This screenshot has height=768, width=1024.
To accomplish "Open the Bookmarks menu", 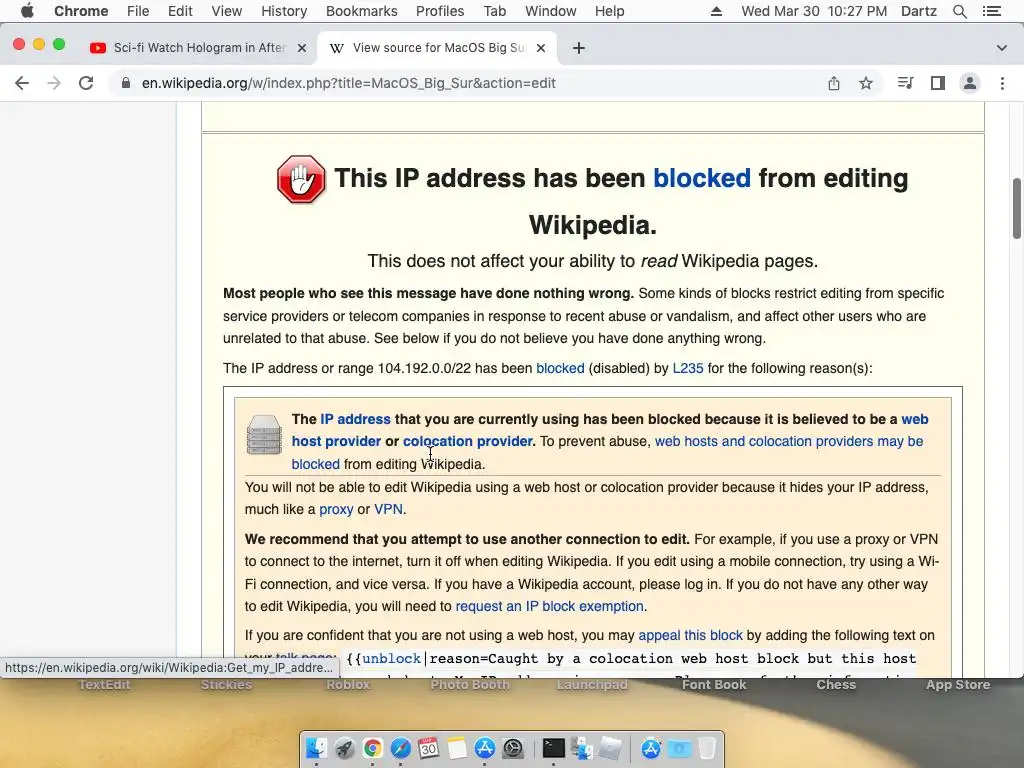I will click(x=361, y=11).
